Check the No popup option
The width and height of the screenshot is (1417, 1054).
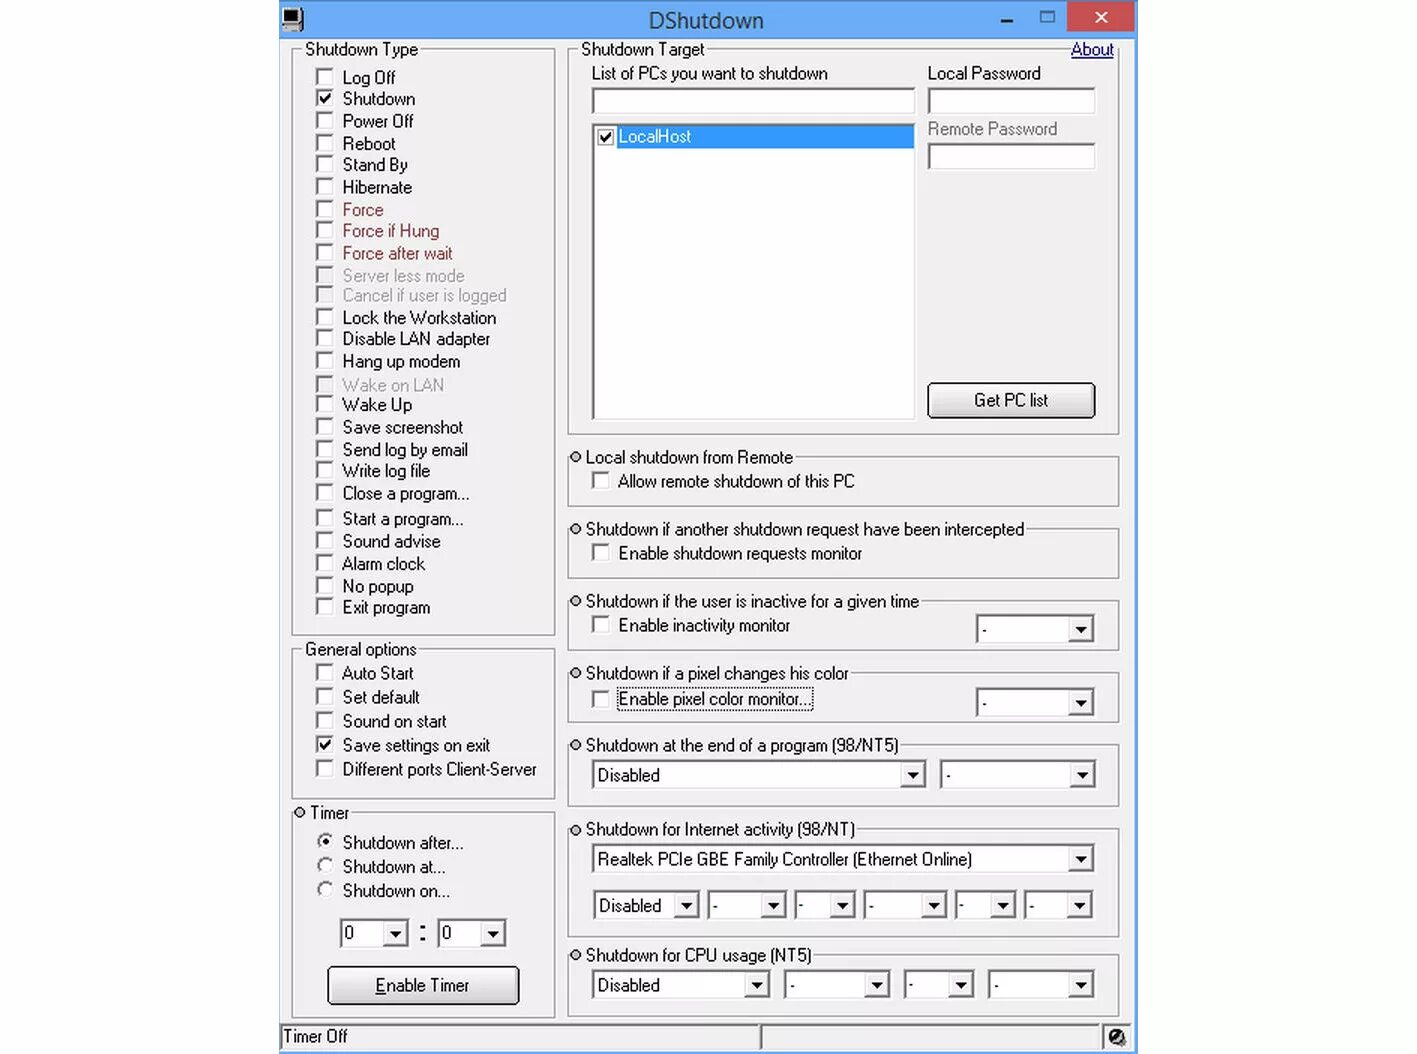click(x=324, y=586)
